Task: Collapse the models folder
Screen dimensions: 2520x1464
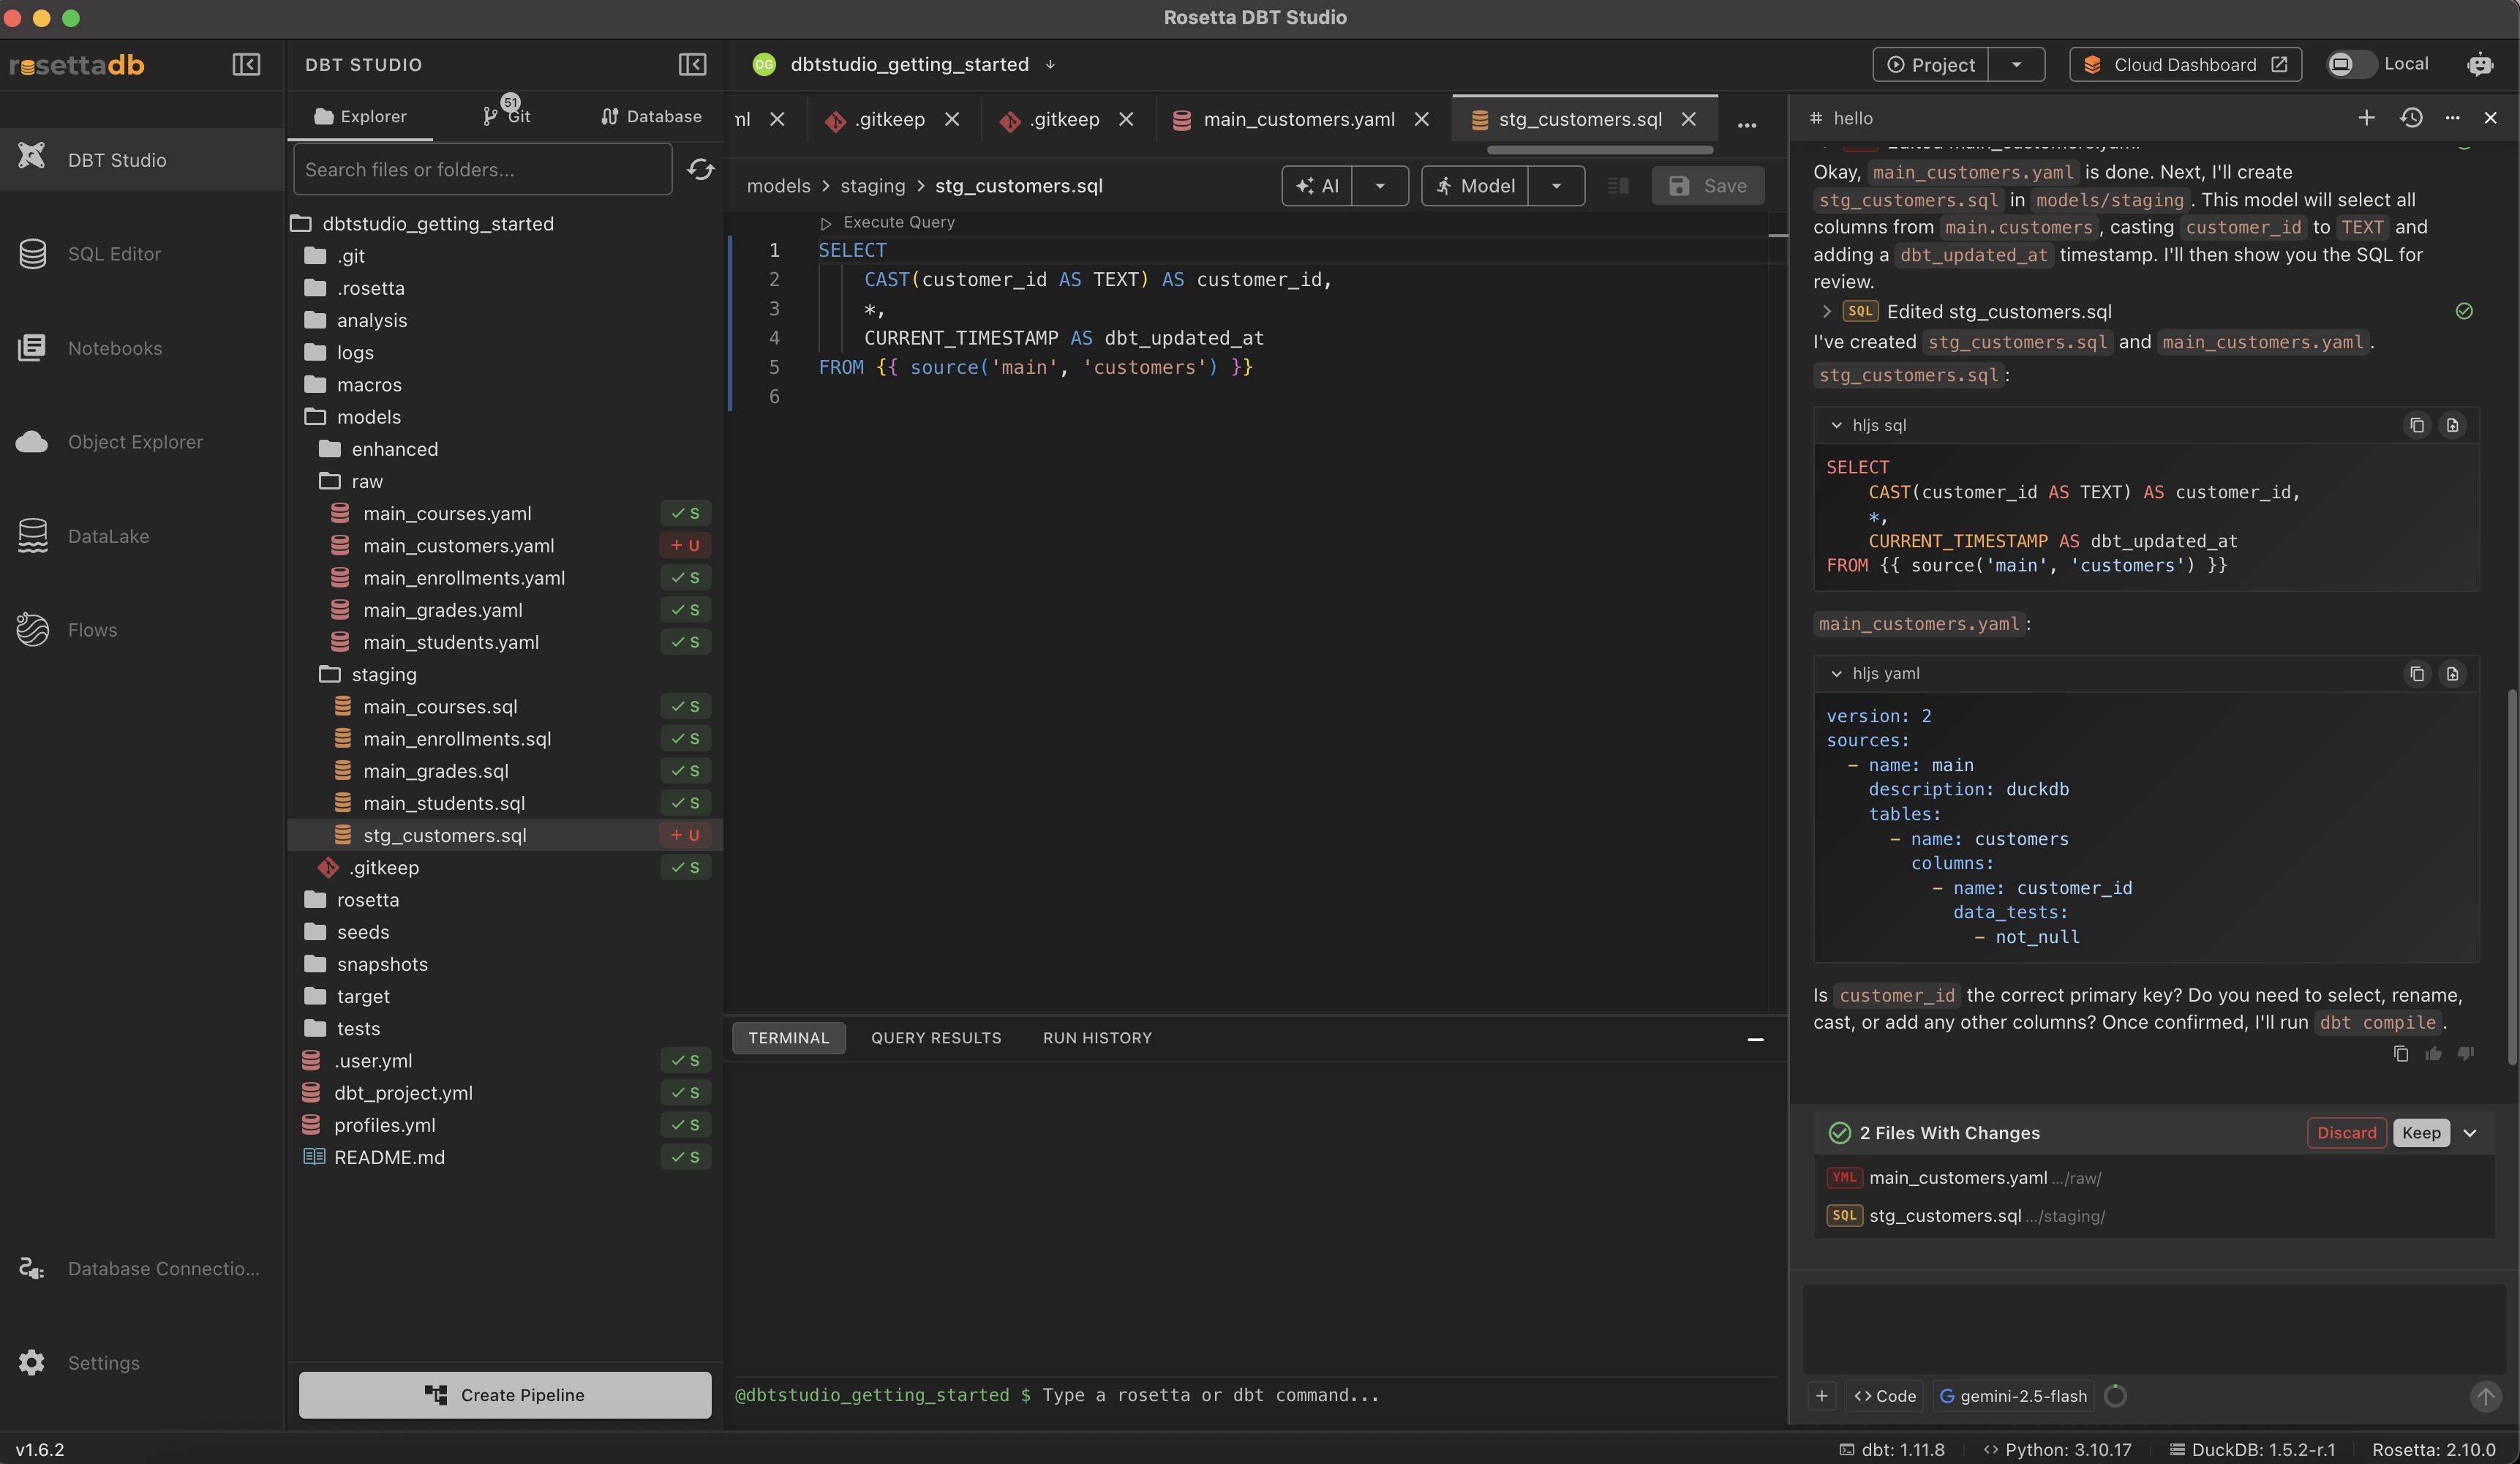Action: [368, 417]
